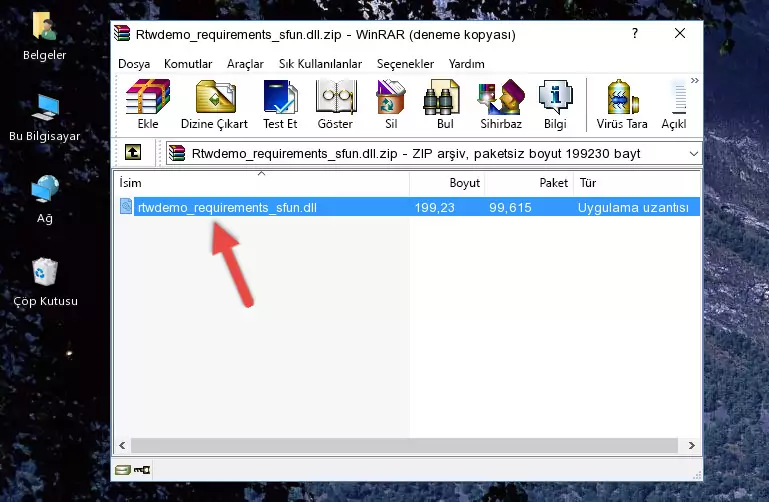Open Belgeler desktop icon
Image resolution: width=769 pixels, height=502 pixels.
45,37
